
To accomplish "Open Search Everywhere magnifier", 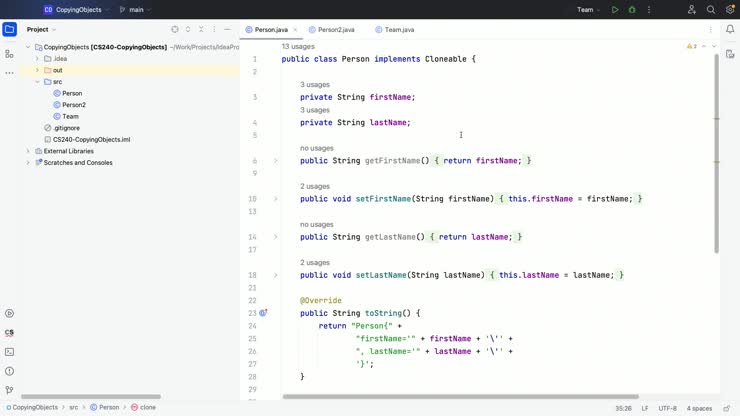I will click(711, 9).
